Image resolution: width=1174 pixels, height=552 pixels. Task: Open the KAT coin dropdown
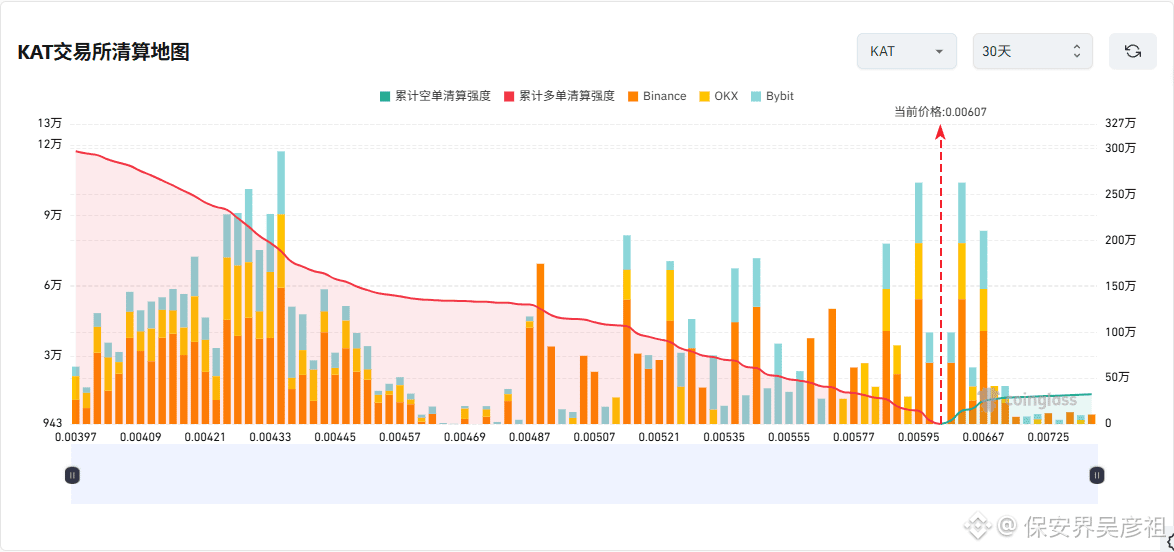[907, 52]
